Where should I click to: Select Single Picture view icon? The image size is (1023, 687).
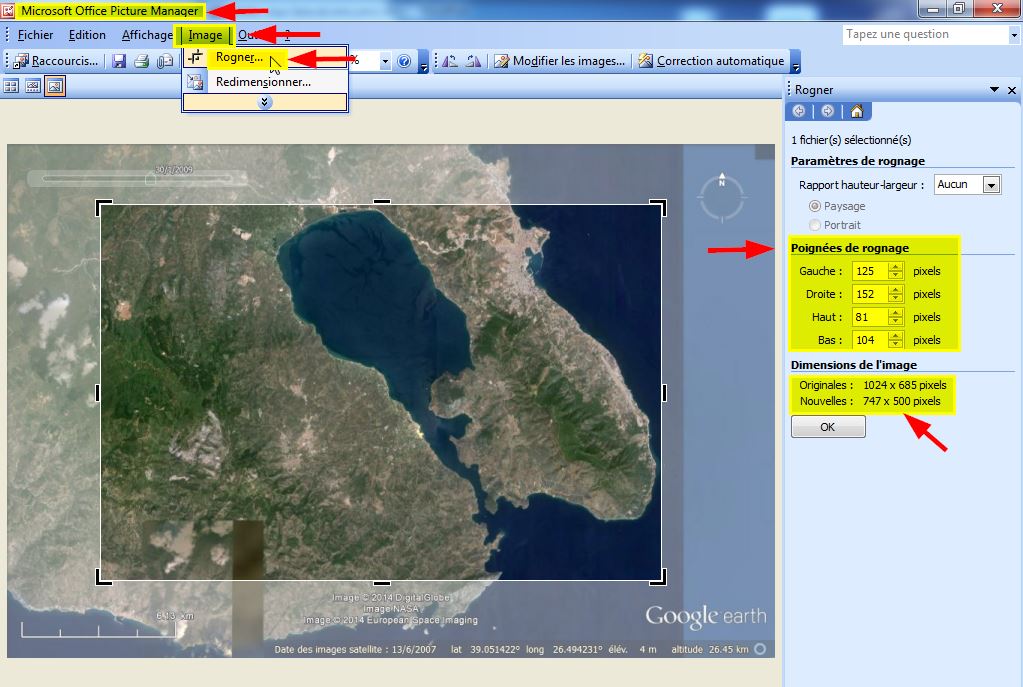(x=55, y=86)
